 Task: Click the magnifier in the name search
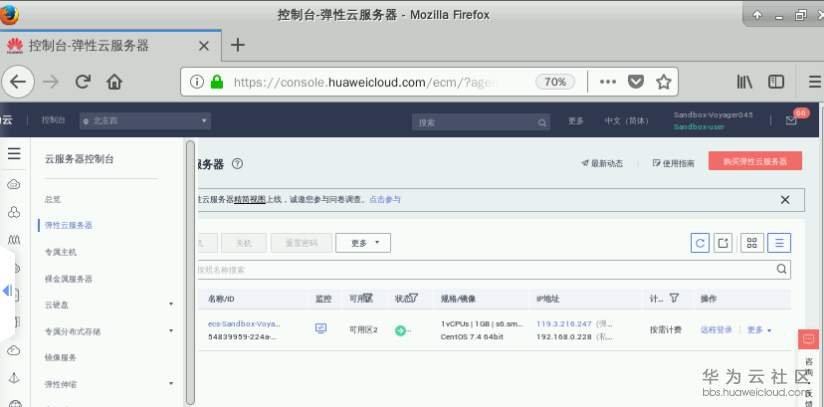[x=782, y=269]
